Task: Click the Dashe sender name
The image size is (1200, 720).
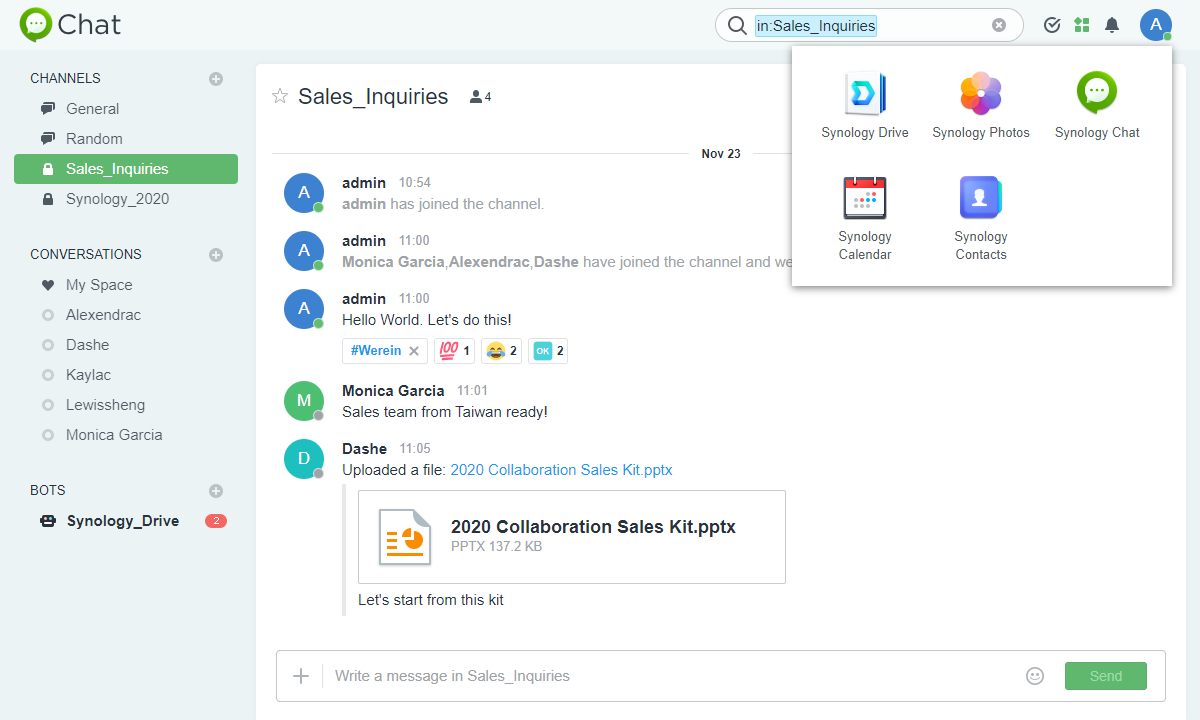Action: (364, 449)
